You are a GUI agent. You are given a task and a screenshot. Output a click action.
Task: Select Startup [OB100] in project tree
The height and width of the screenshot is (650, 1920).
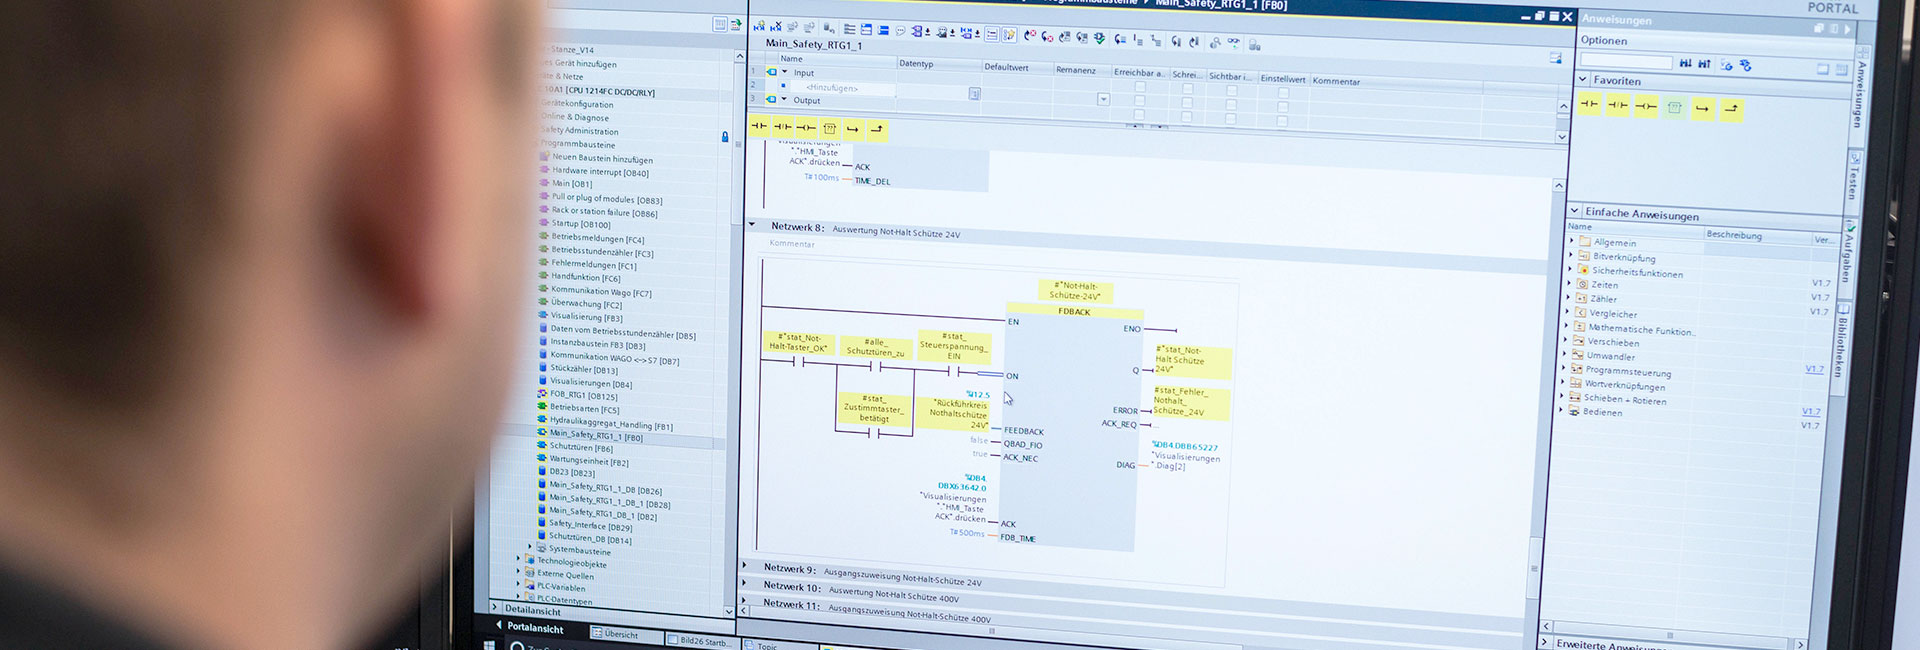click(581, 224)
